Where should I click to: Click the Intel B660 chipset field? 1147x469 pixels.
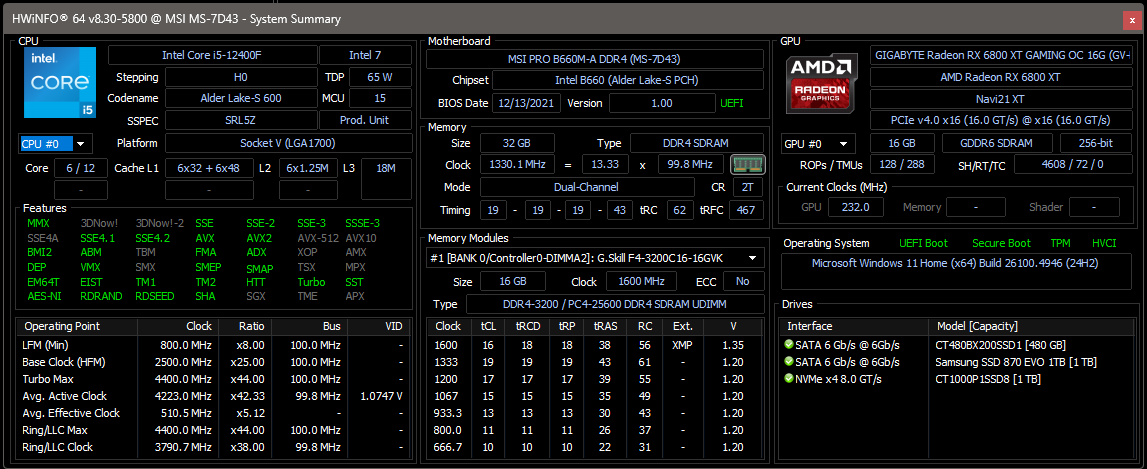coord(628,80)
